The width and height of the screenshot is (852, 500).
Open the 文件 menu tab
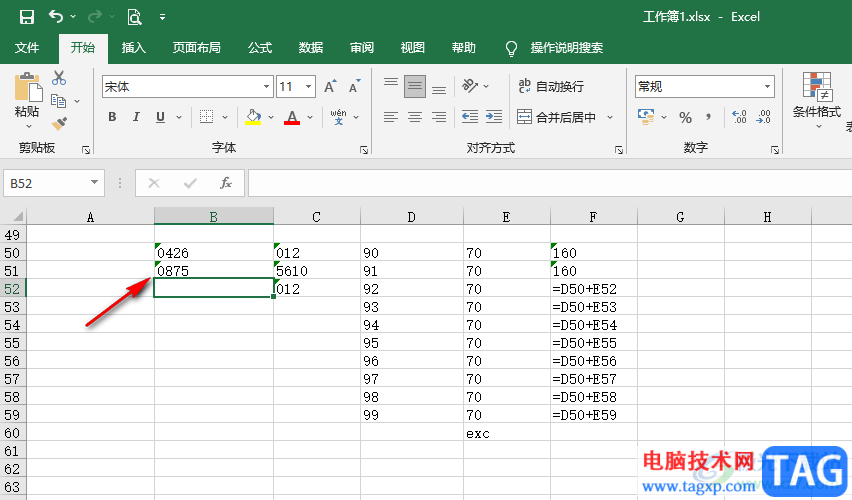coord(27,48)
